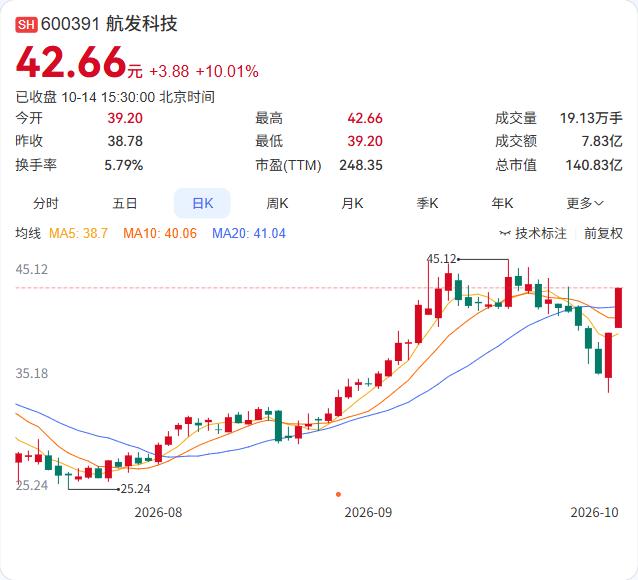Click the technical annotation icon beside 技术标注
The image size is (638, 580).
tap(505, 233)
